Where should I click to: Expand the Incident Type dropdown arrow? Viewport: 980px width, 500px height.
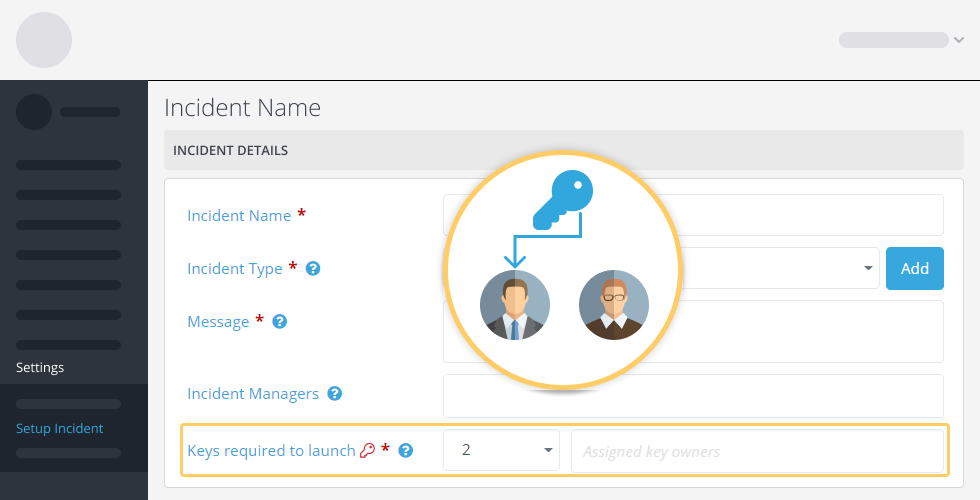(868, 268)
